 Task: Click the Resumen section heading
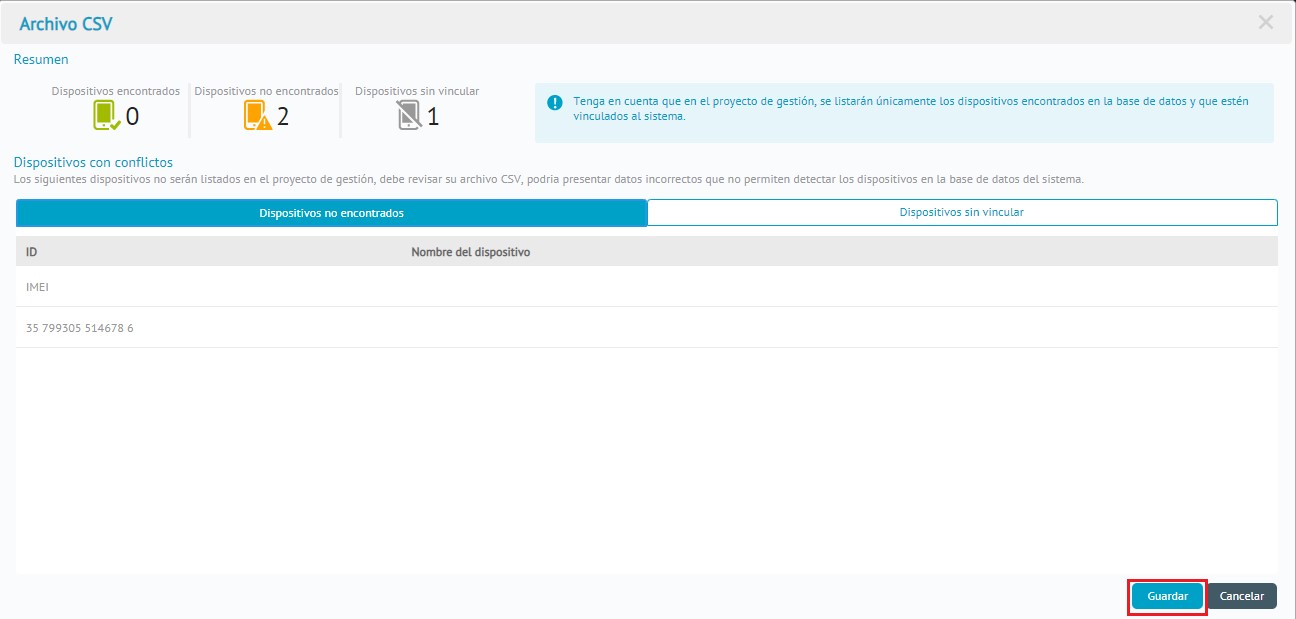tap(41, 60)
